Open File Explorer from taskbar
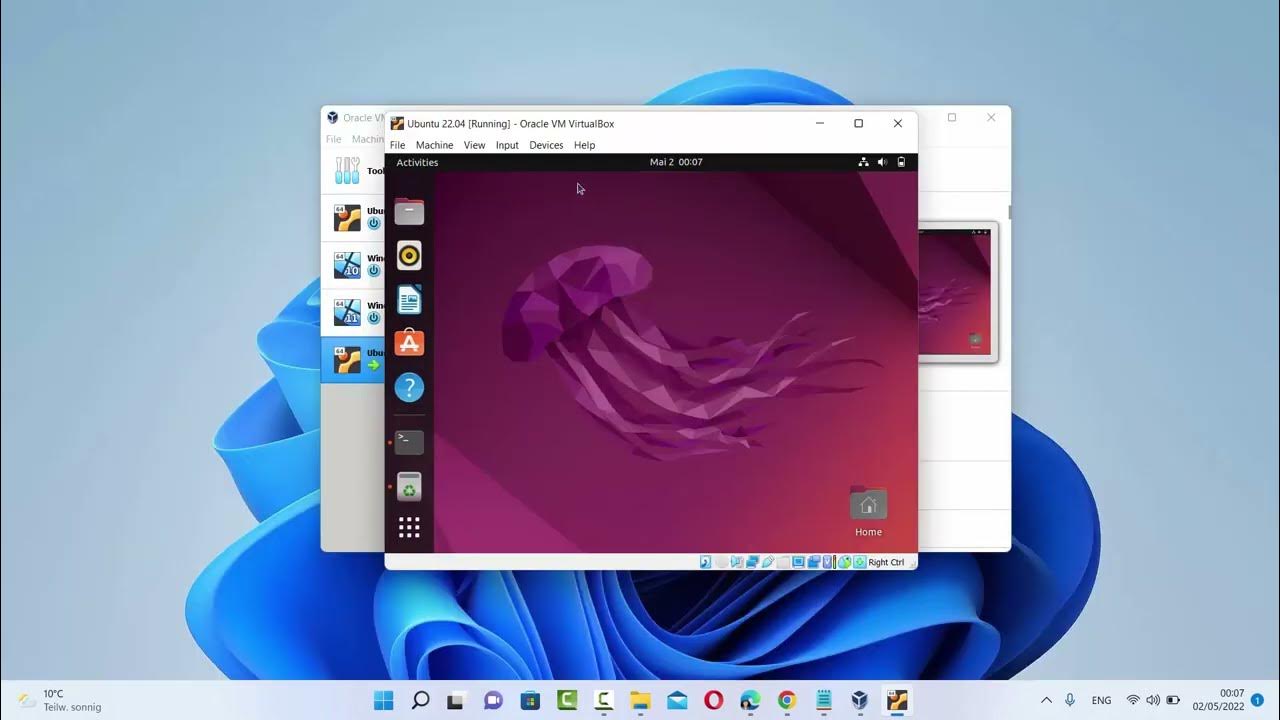Viewport: 1280px width, 720px height. (x=640, y=700)
